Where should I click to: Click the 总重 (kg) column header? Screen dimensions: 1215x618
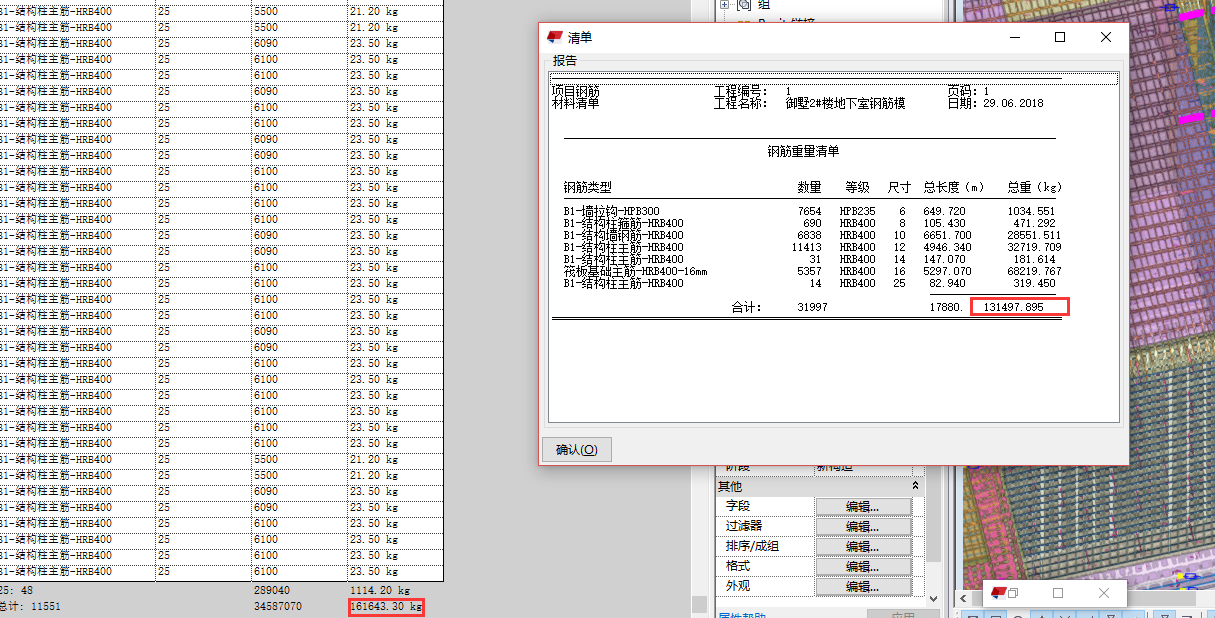click(1034, 187)
